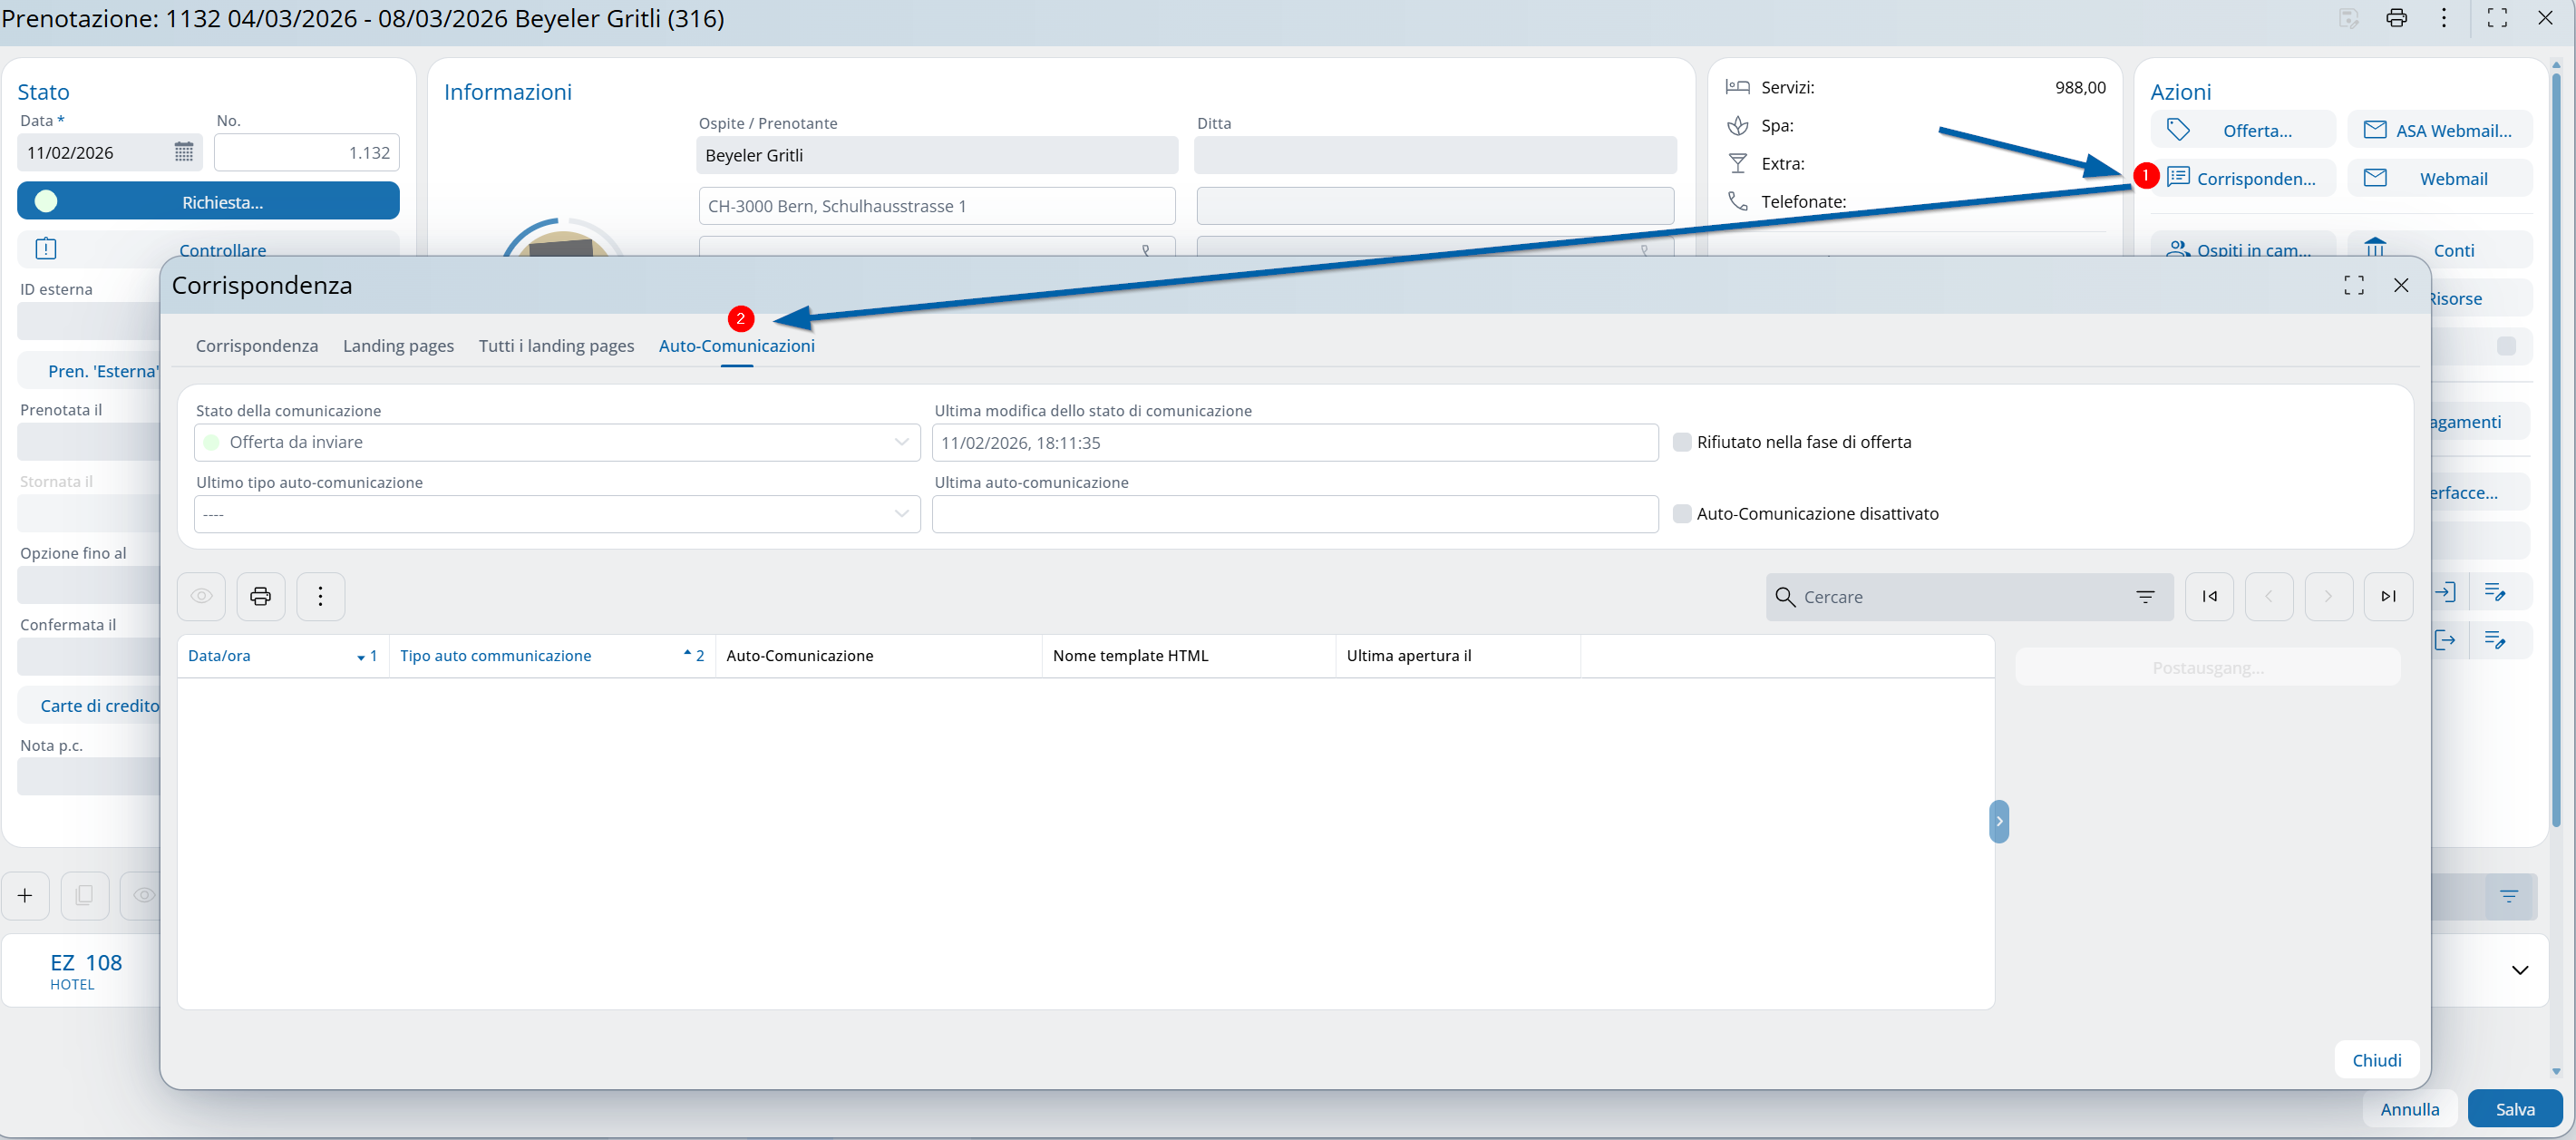This screenshot has height=1140, width=2576.
Task: Jump to last record navigation icon
Action: (x=2387, y=596)
